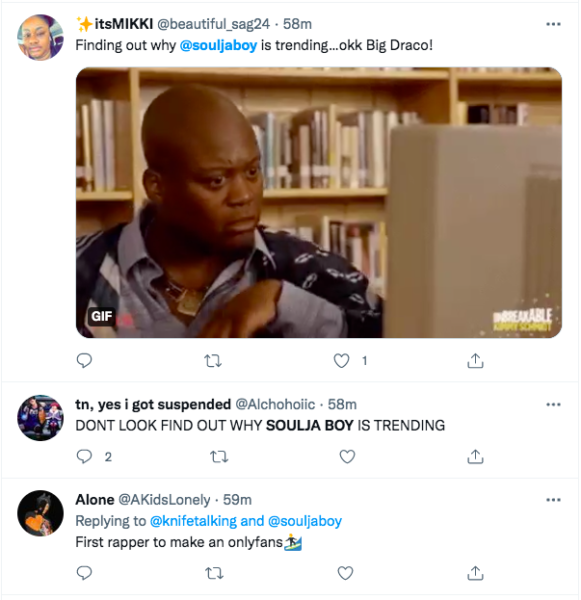Like itsMIKKI's tweet with GIF

click(x=341, y=361)
